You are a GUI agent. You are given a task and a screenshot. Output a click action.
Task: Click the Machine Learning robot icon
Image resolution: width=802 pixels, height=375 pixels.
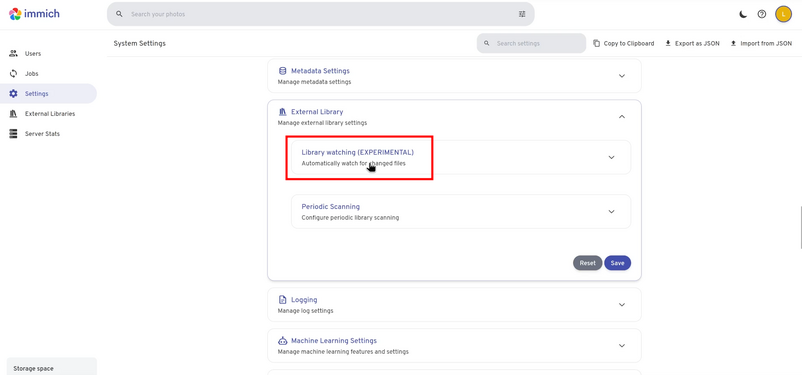[282, 341]
